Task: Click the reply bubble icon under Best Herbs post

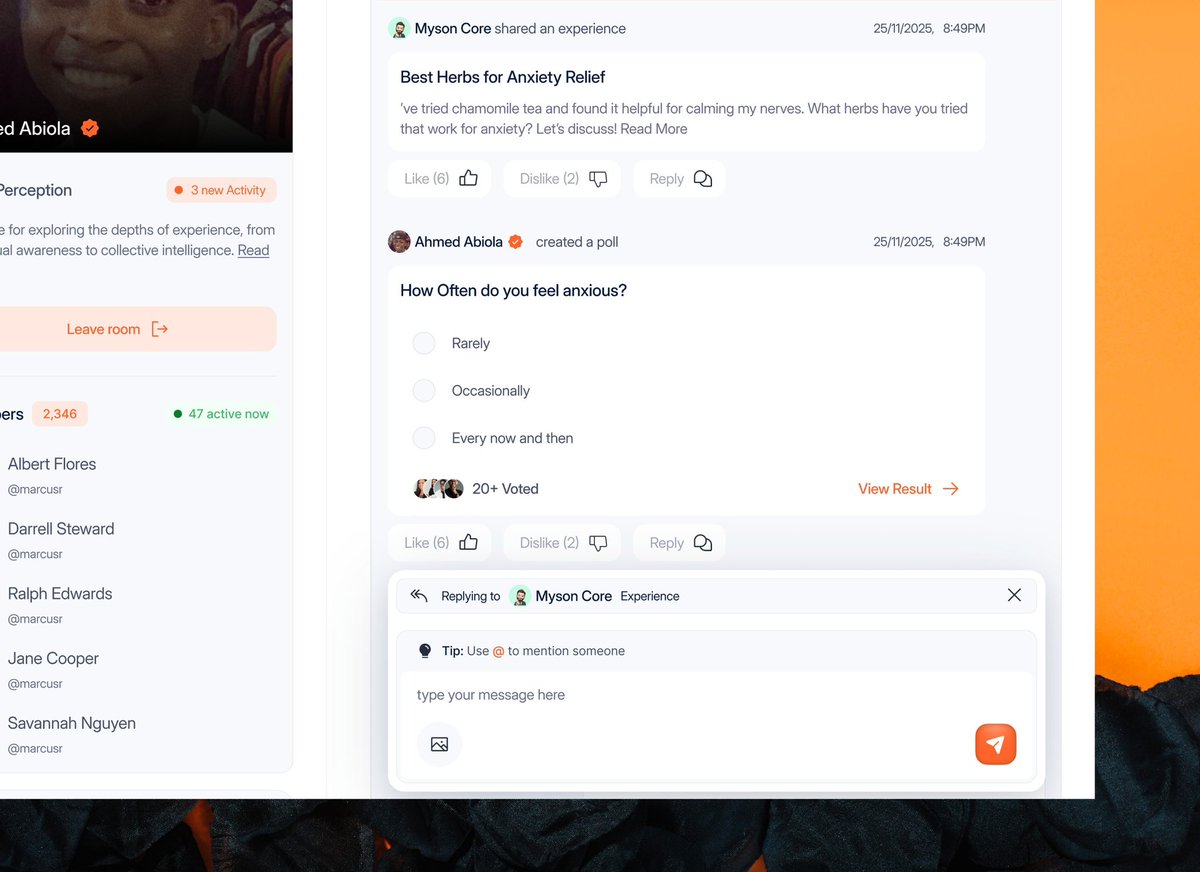Action: click(703, 179)
